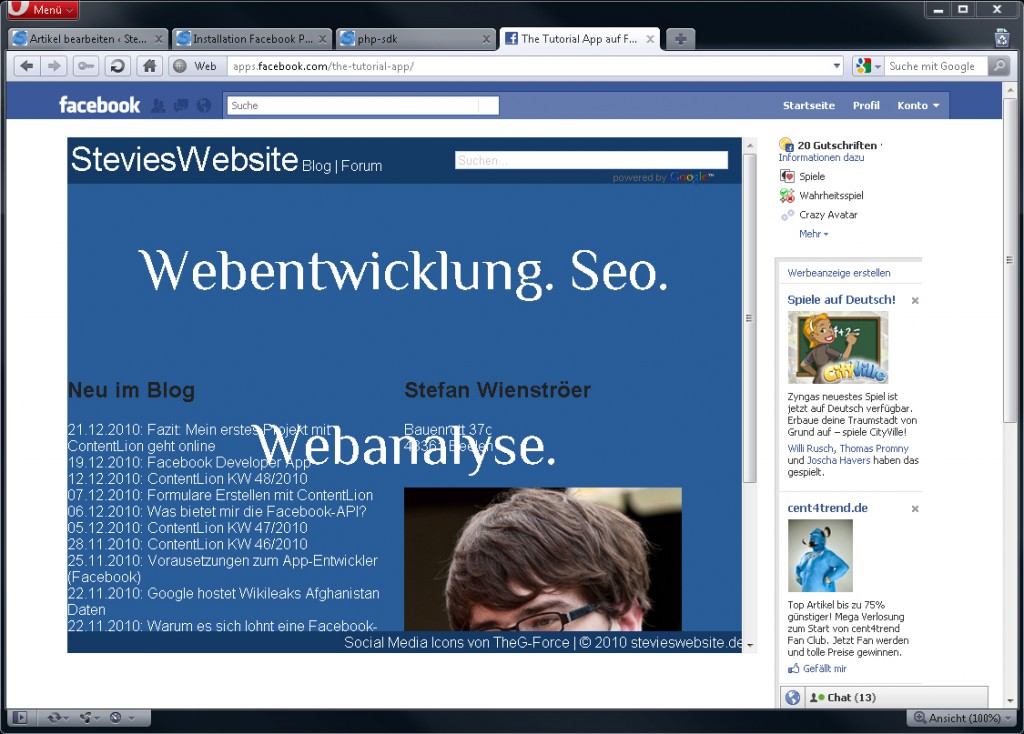Open Facebook friend requests icon

(158, 105)
